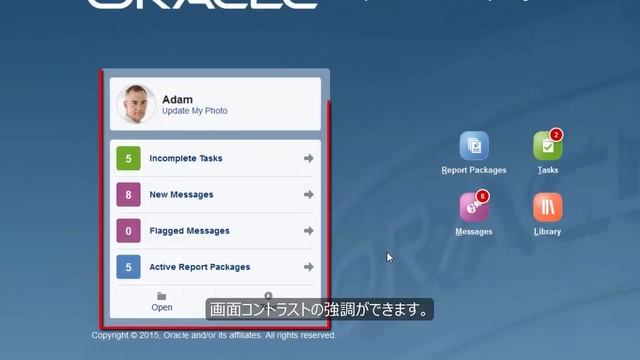Open the Messages icon

pyautogui.click(x=474, y=207)
